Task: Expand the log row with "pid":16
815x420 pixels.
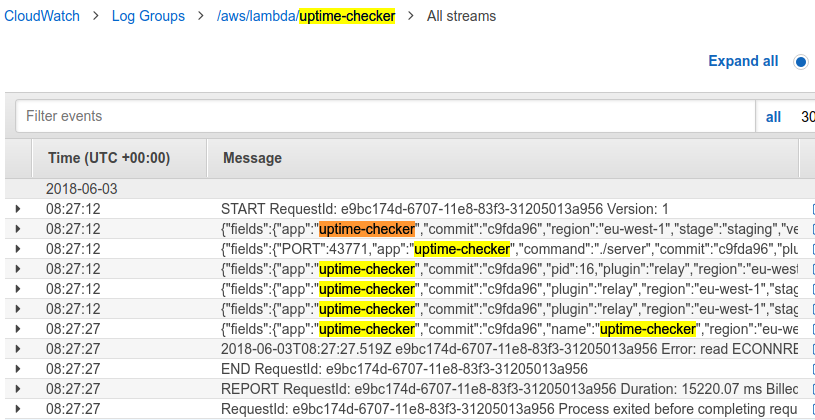Action: [18, 269]
